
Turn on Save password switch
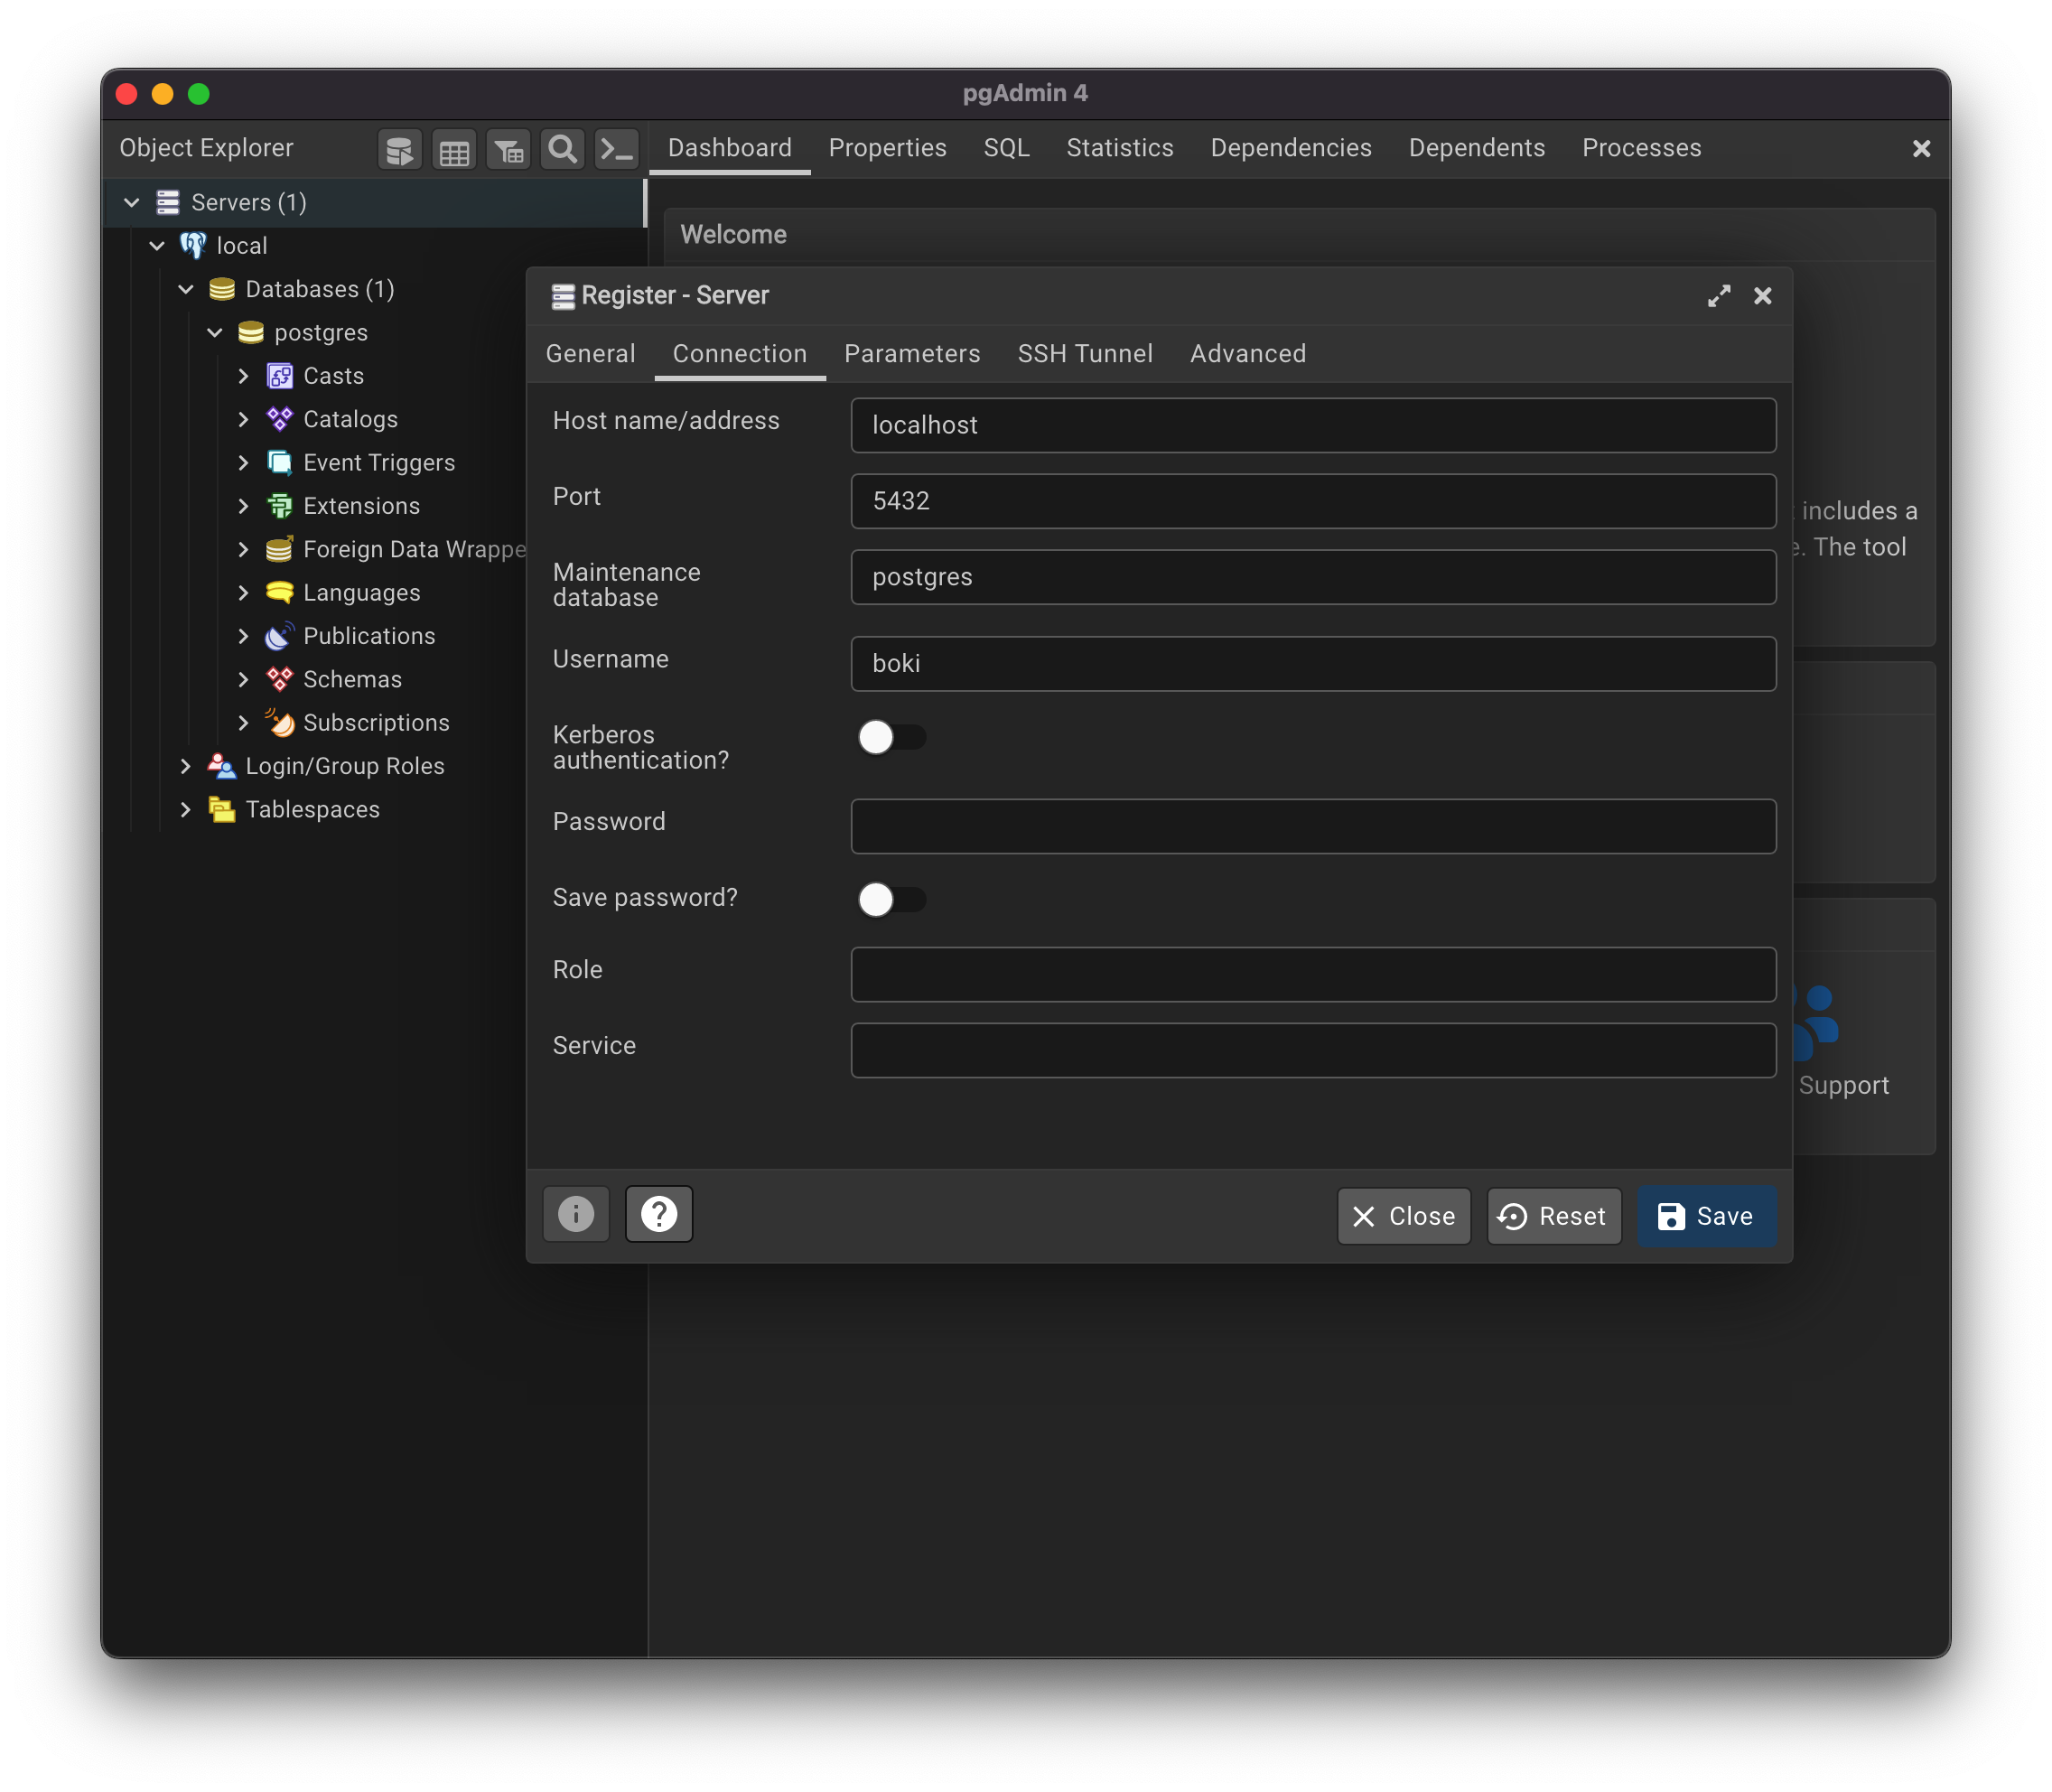click(x=891, y=900)
